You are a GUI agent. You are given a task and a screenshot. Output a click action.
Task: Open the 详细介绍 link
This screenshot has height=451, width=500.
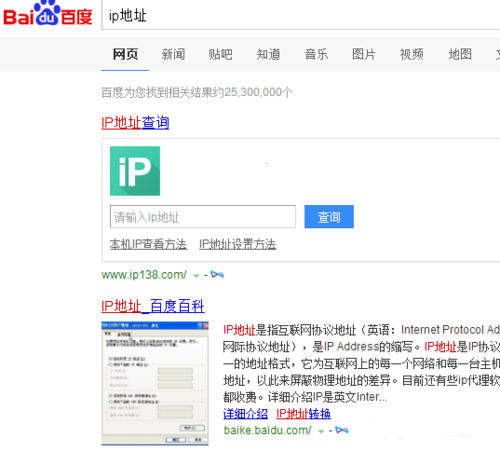(x=245, y=414)
